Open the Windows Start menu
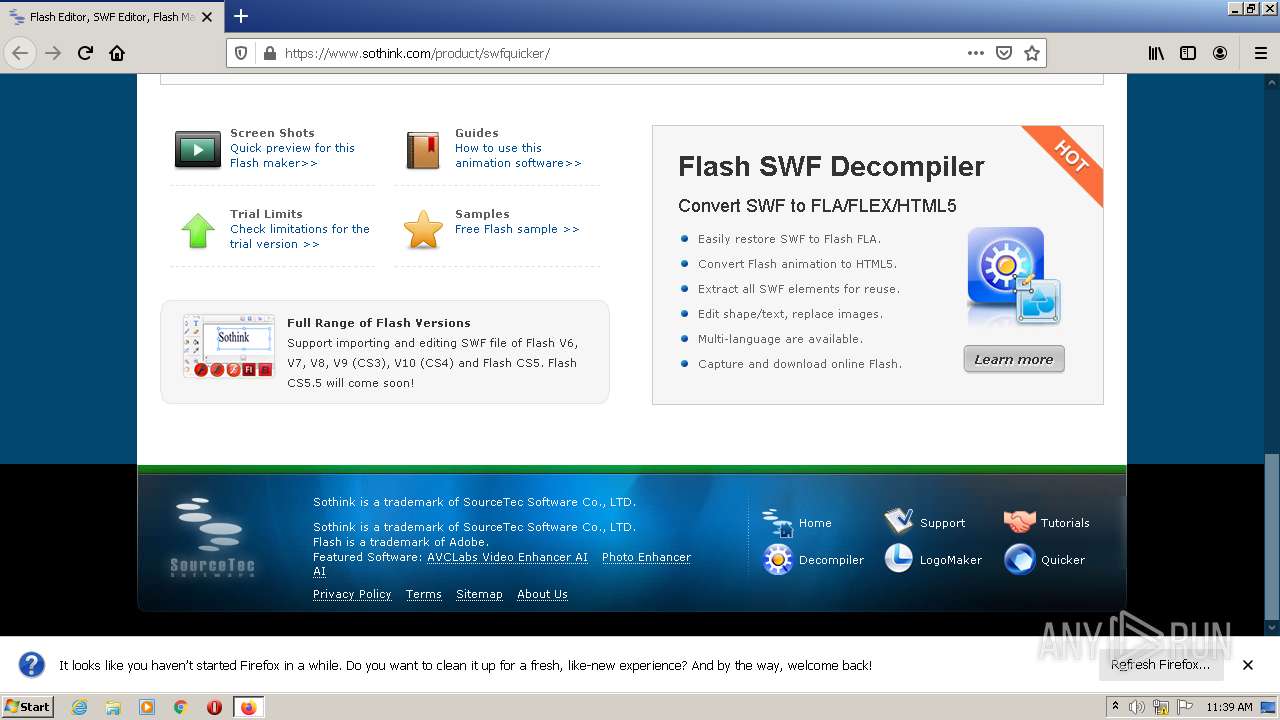Screen dimensions: 1280x720 click(x=28, y=706)
